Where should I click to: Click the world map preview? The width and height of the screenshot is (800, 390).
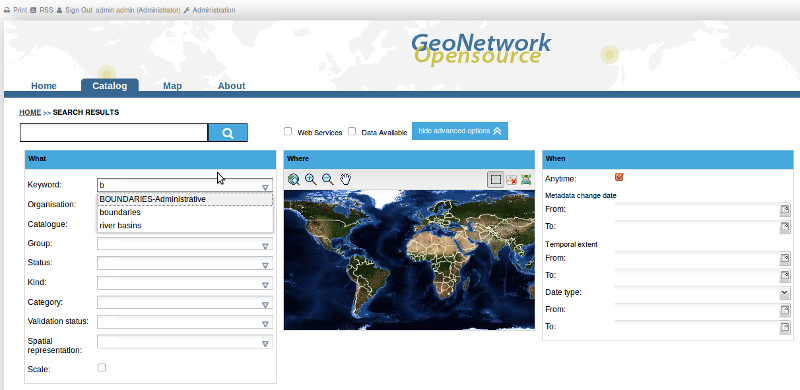pyautogui.click(x=409, y=260)
